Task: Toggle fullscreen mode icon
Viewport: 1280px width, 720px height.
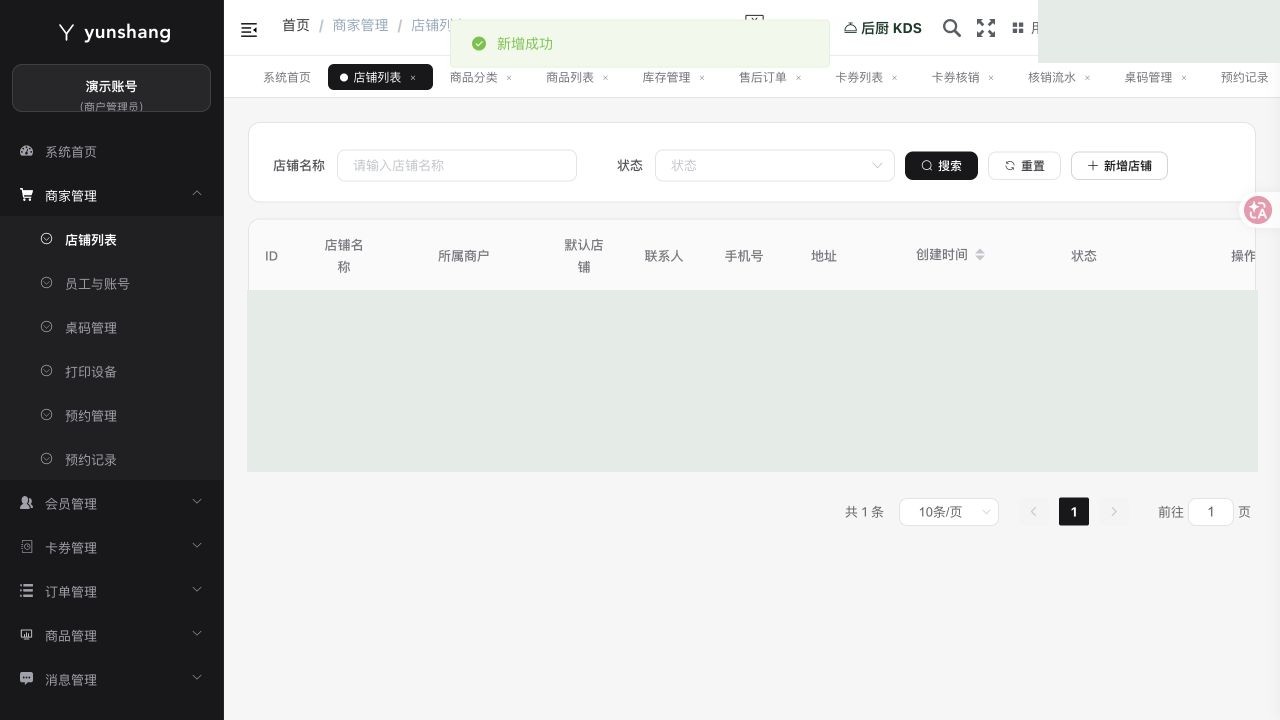Action: click(986, 28)
